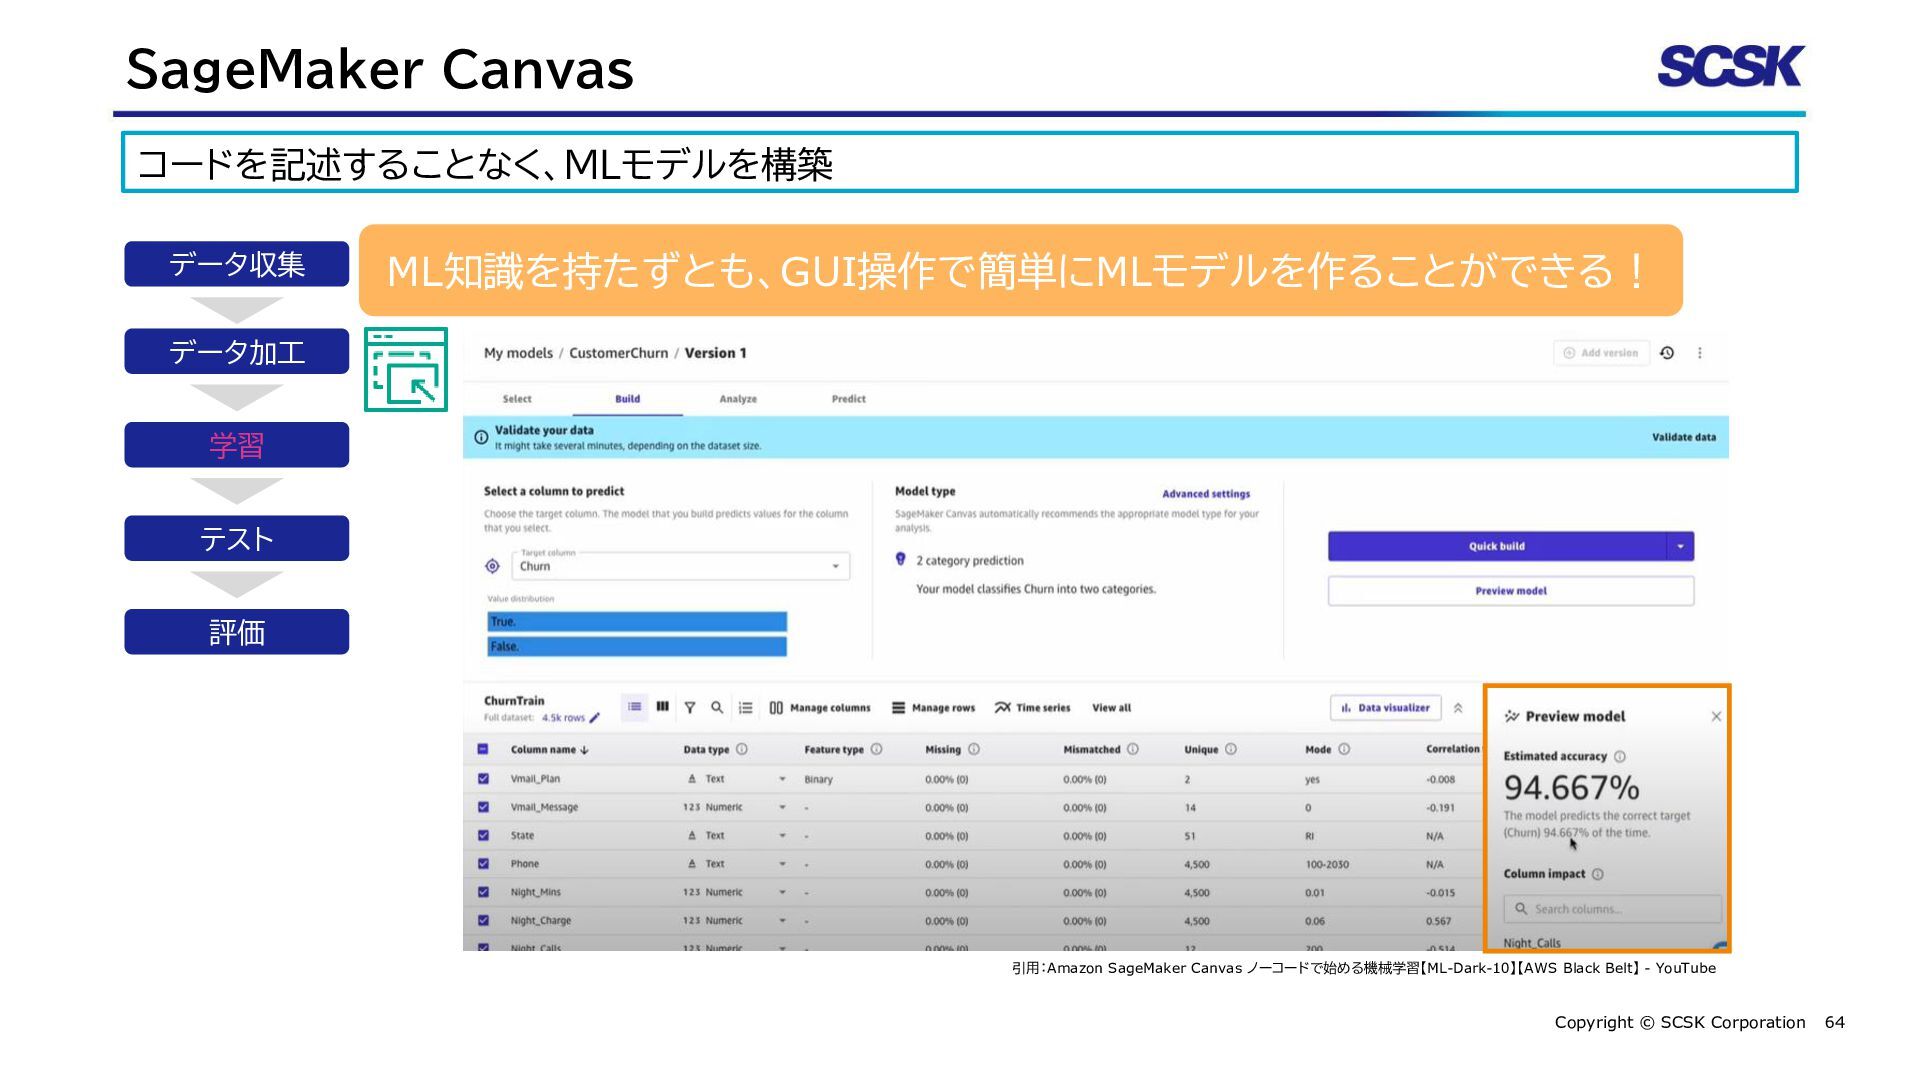Click the Estimated accuracy info icon
1920x1080 pixels.
point(1620,757)
